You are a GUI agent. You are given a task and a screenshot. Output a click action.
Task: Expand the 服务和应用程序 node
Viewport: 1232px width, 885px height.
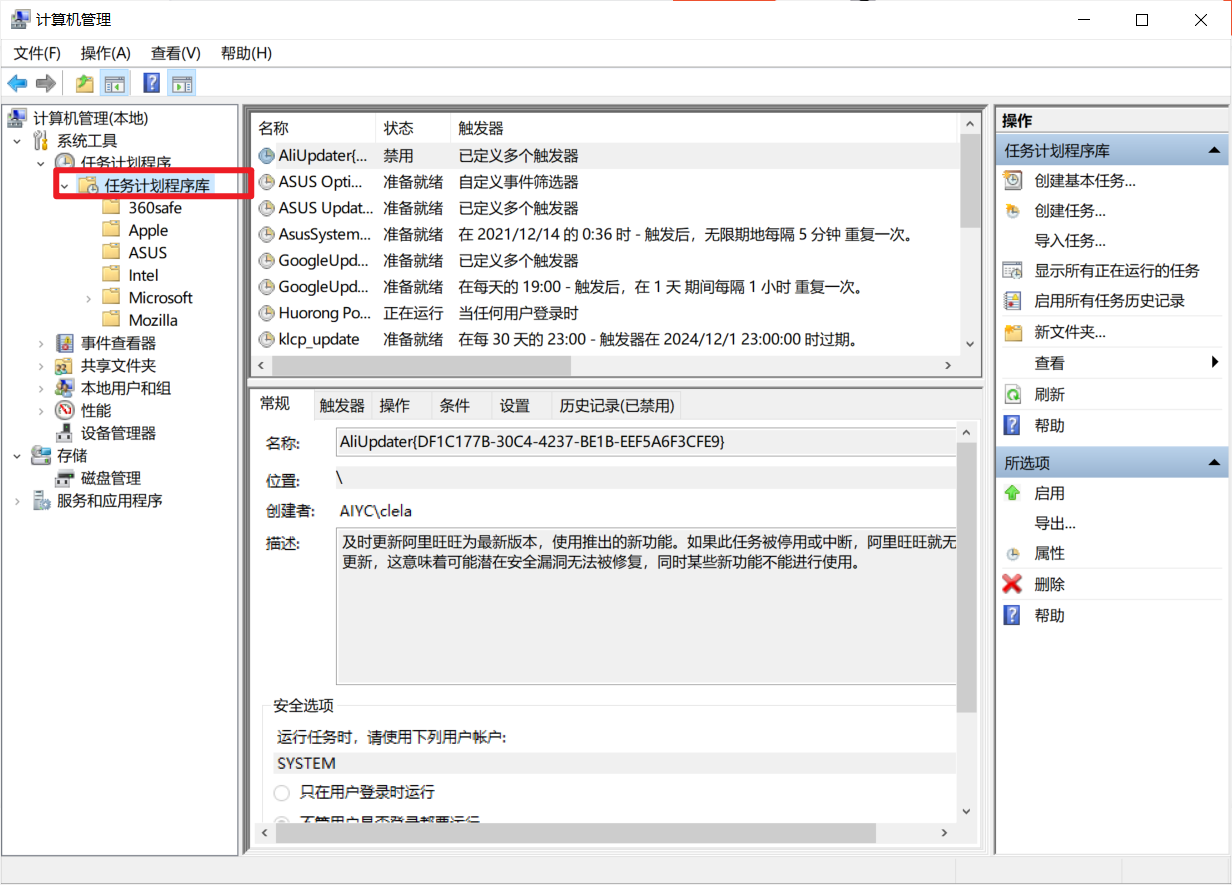pos(17,500)
